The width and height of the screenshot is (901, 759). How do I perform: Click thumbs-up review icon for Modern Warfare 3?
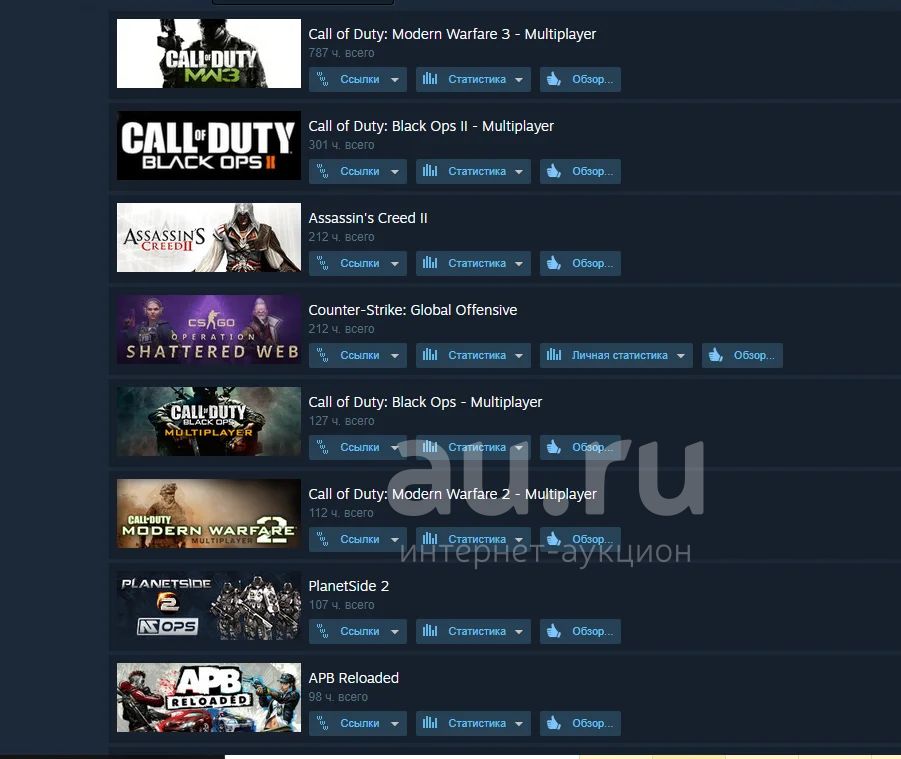point(553,79)
